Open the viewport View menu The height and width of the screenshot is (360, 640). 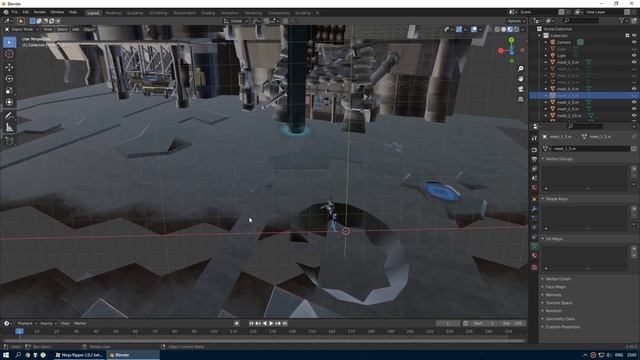48,29
